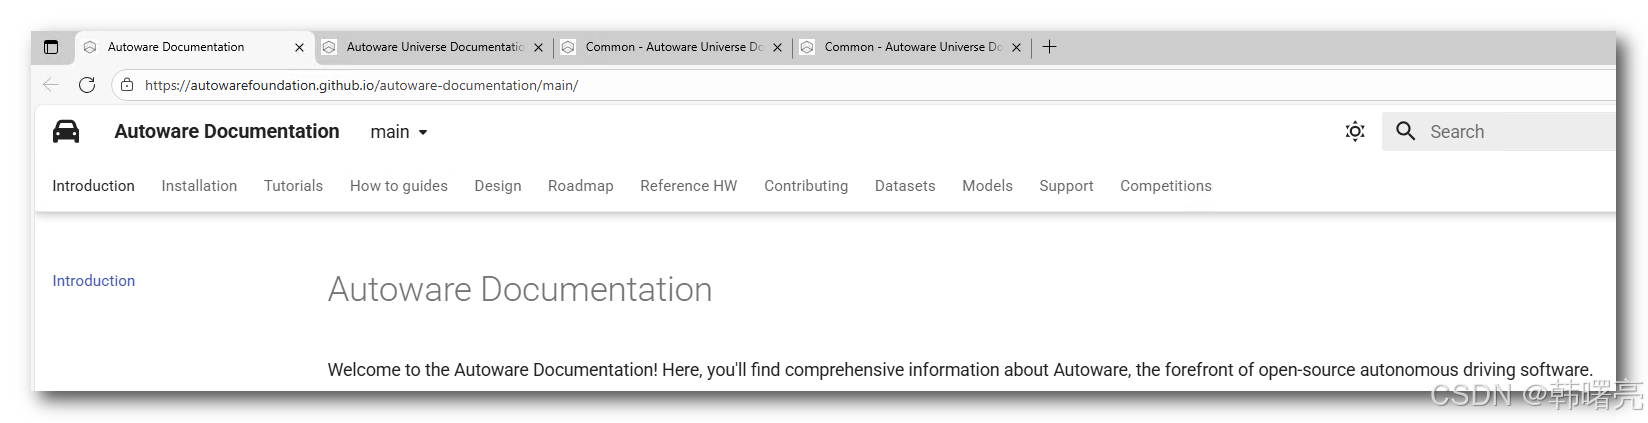Click the URL address bar
Viewport: 1648px width, 423px height.
[x=862, y=85]
